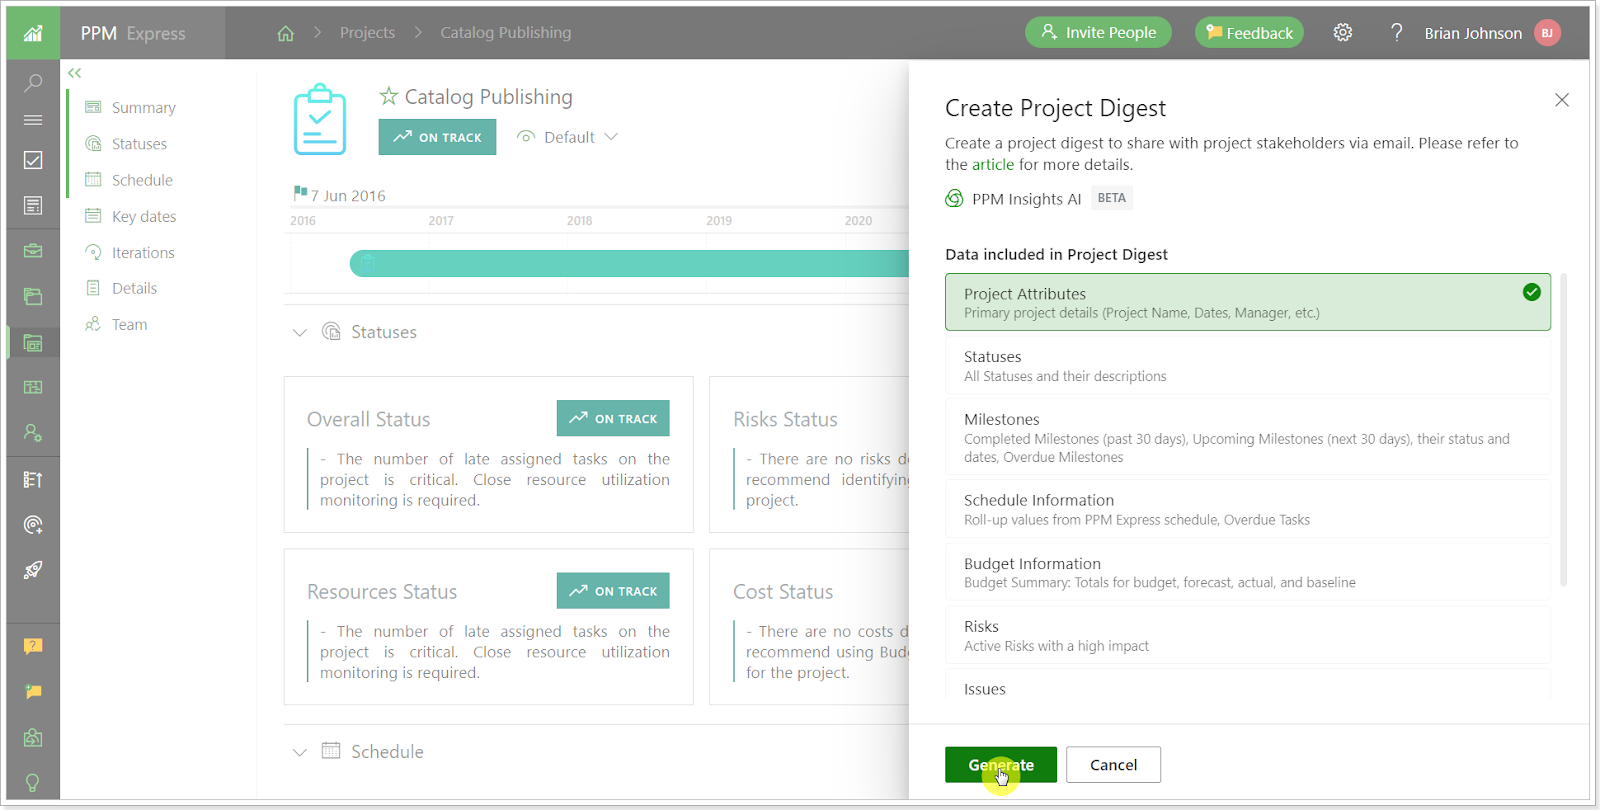Click the Invite People button
This screenshot has height=810, width=1600.
click(x=1098, y=33)
